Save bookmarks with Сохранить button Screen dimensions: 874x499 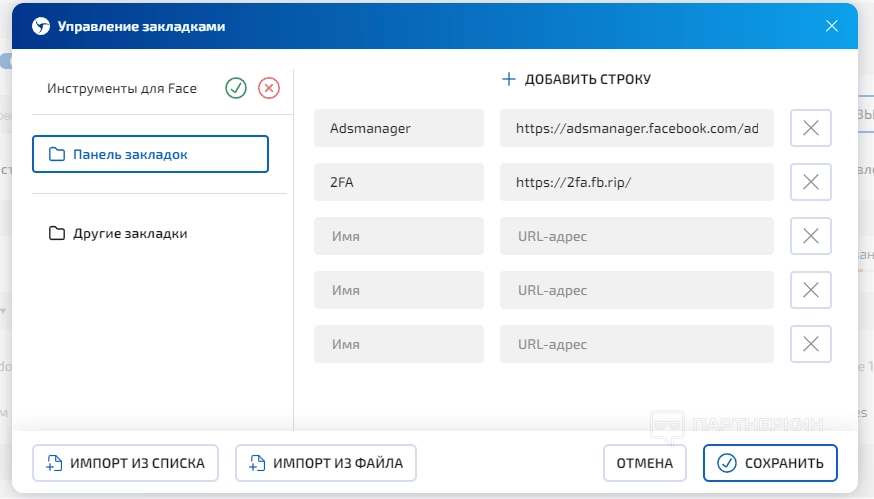[x=770, y=463]
